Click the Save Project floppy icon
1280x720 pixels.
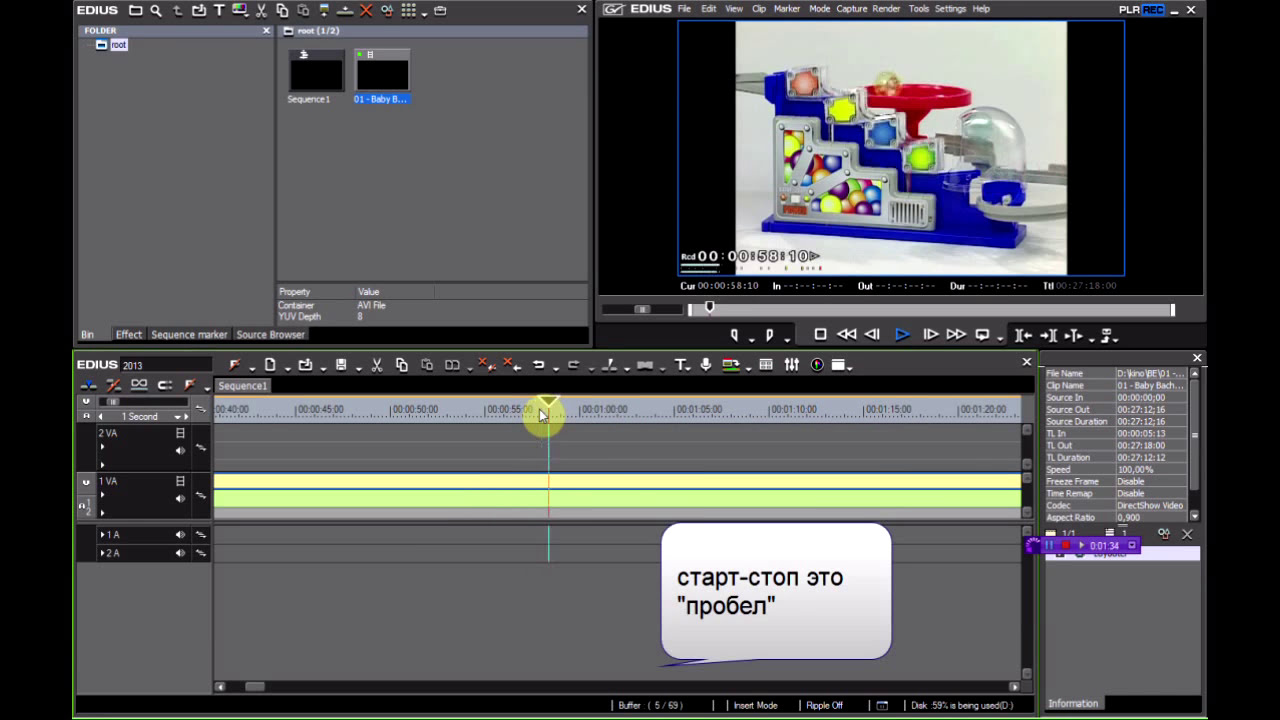(x=340, y=365)
